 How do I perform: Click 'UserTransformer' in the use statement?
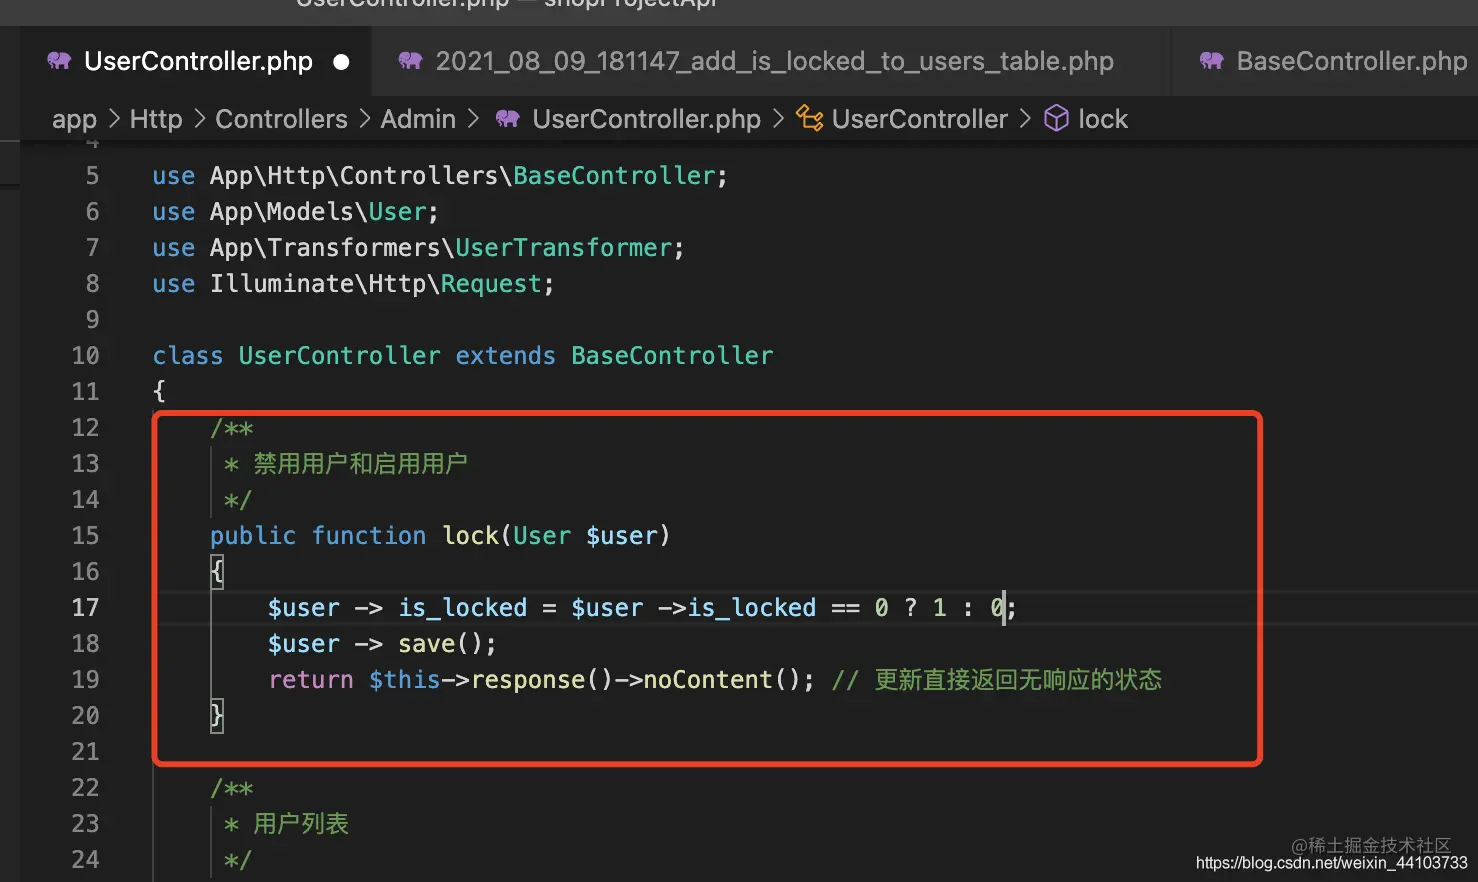tap(563, 248)
